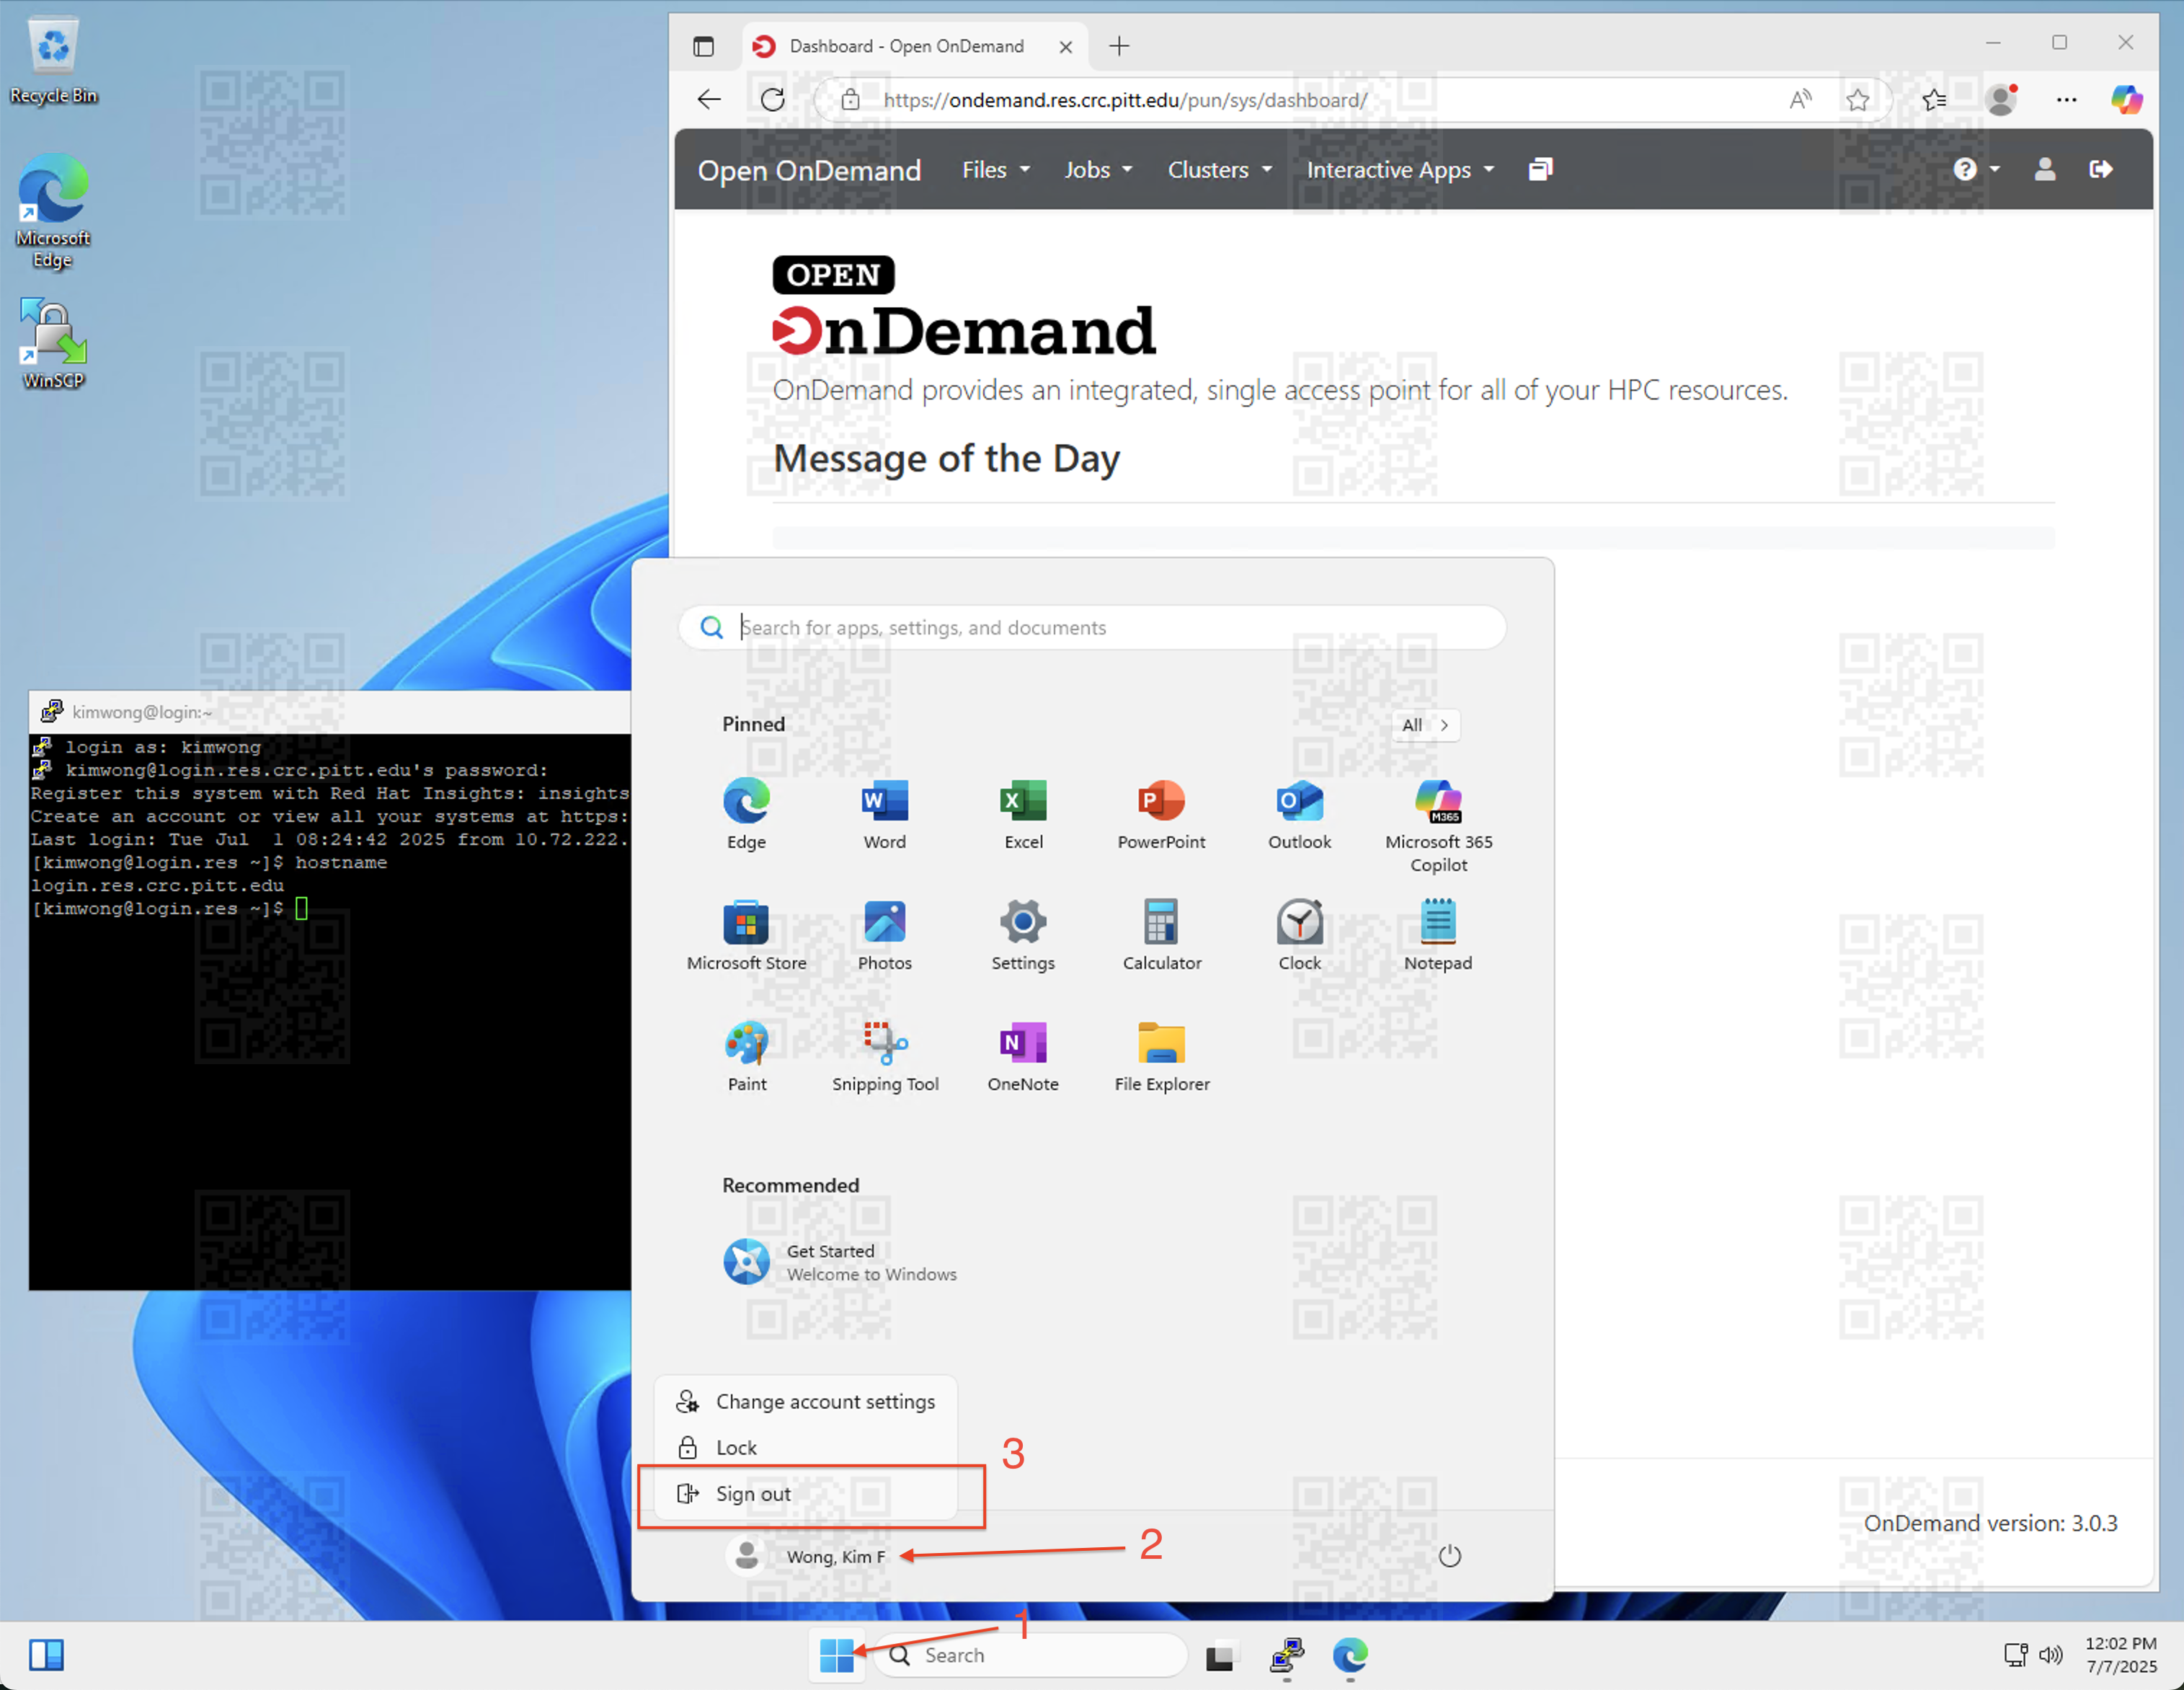2184x1690 pixels.
Task: Expand the Interactive Apps dropdown
Action: 1400,169
